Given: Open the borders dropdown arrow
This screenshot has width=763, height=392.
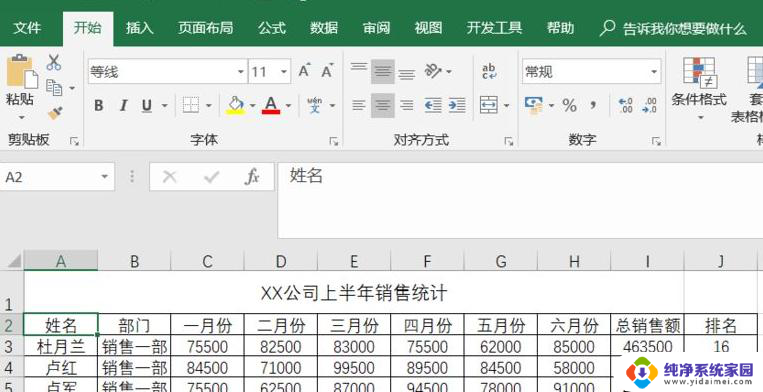Looking at the screenshot, I should pyautogui.click(x=209, y=106).
